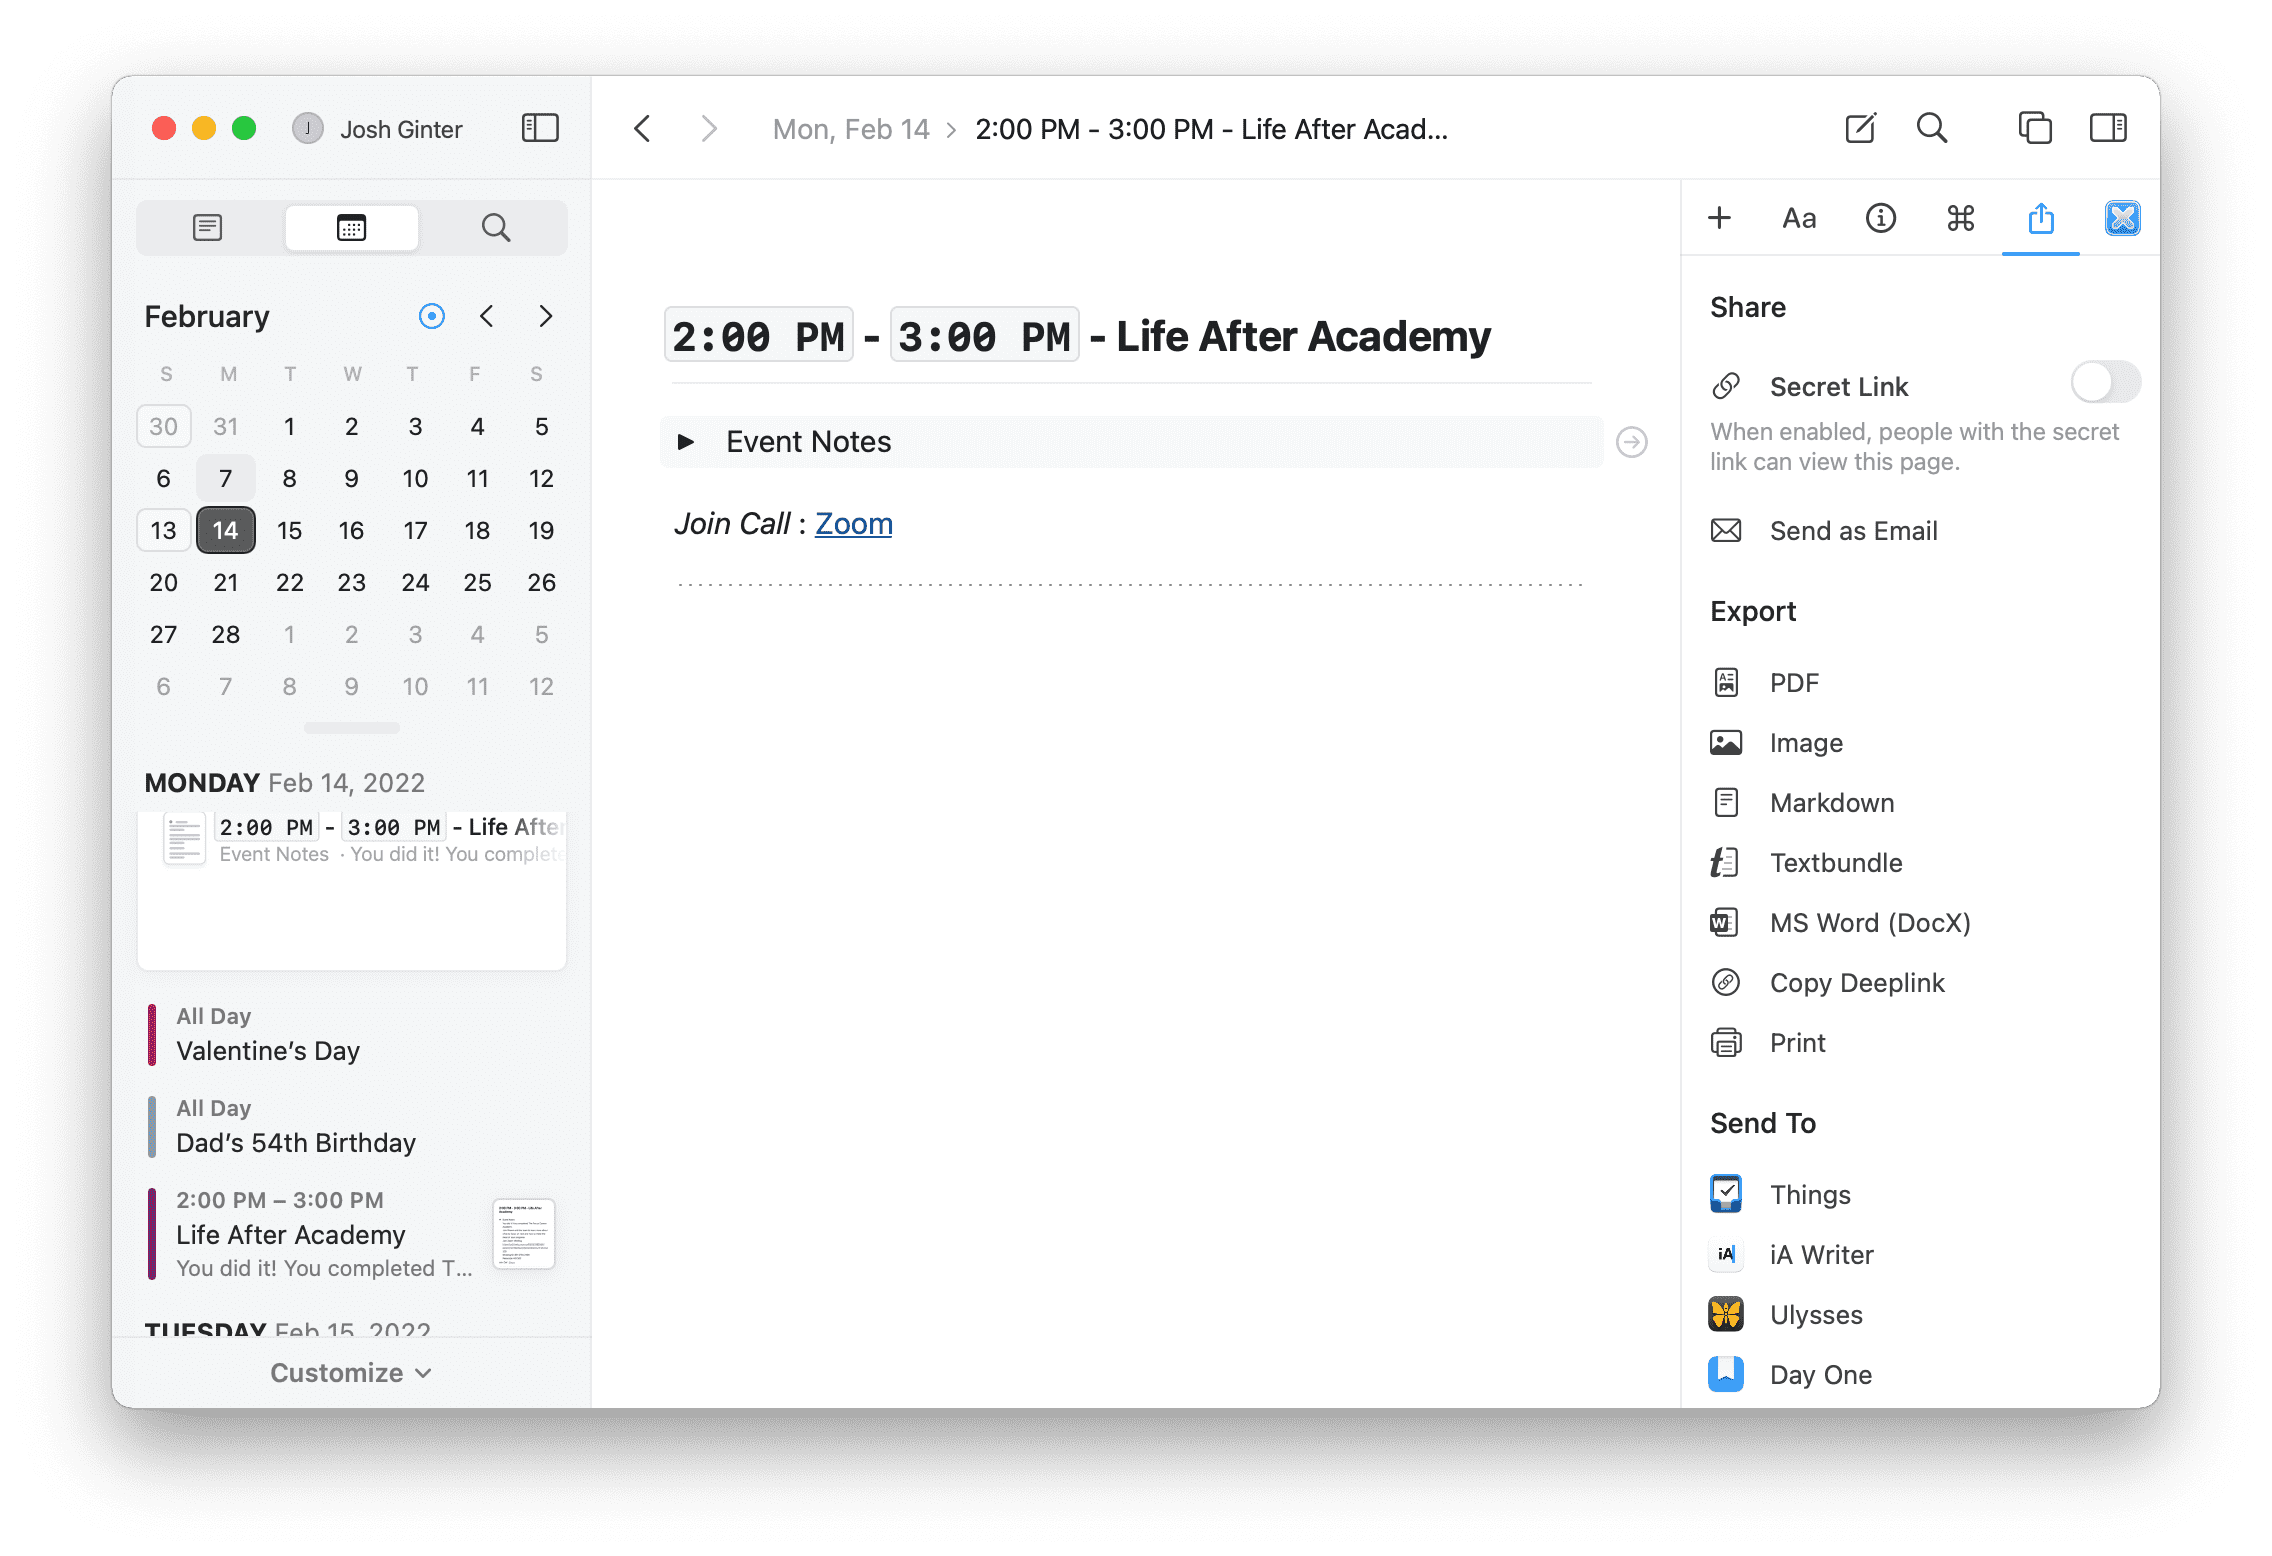Toggle the left sidebar icon
2272x1556 pixels.
click(540, 128)
